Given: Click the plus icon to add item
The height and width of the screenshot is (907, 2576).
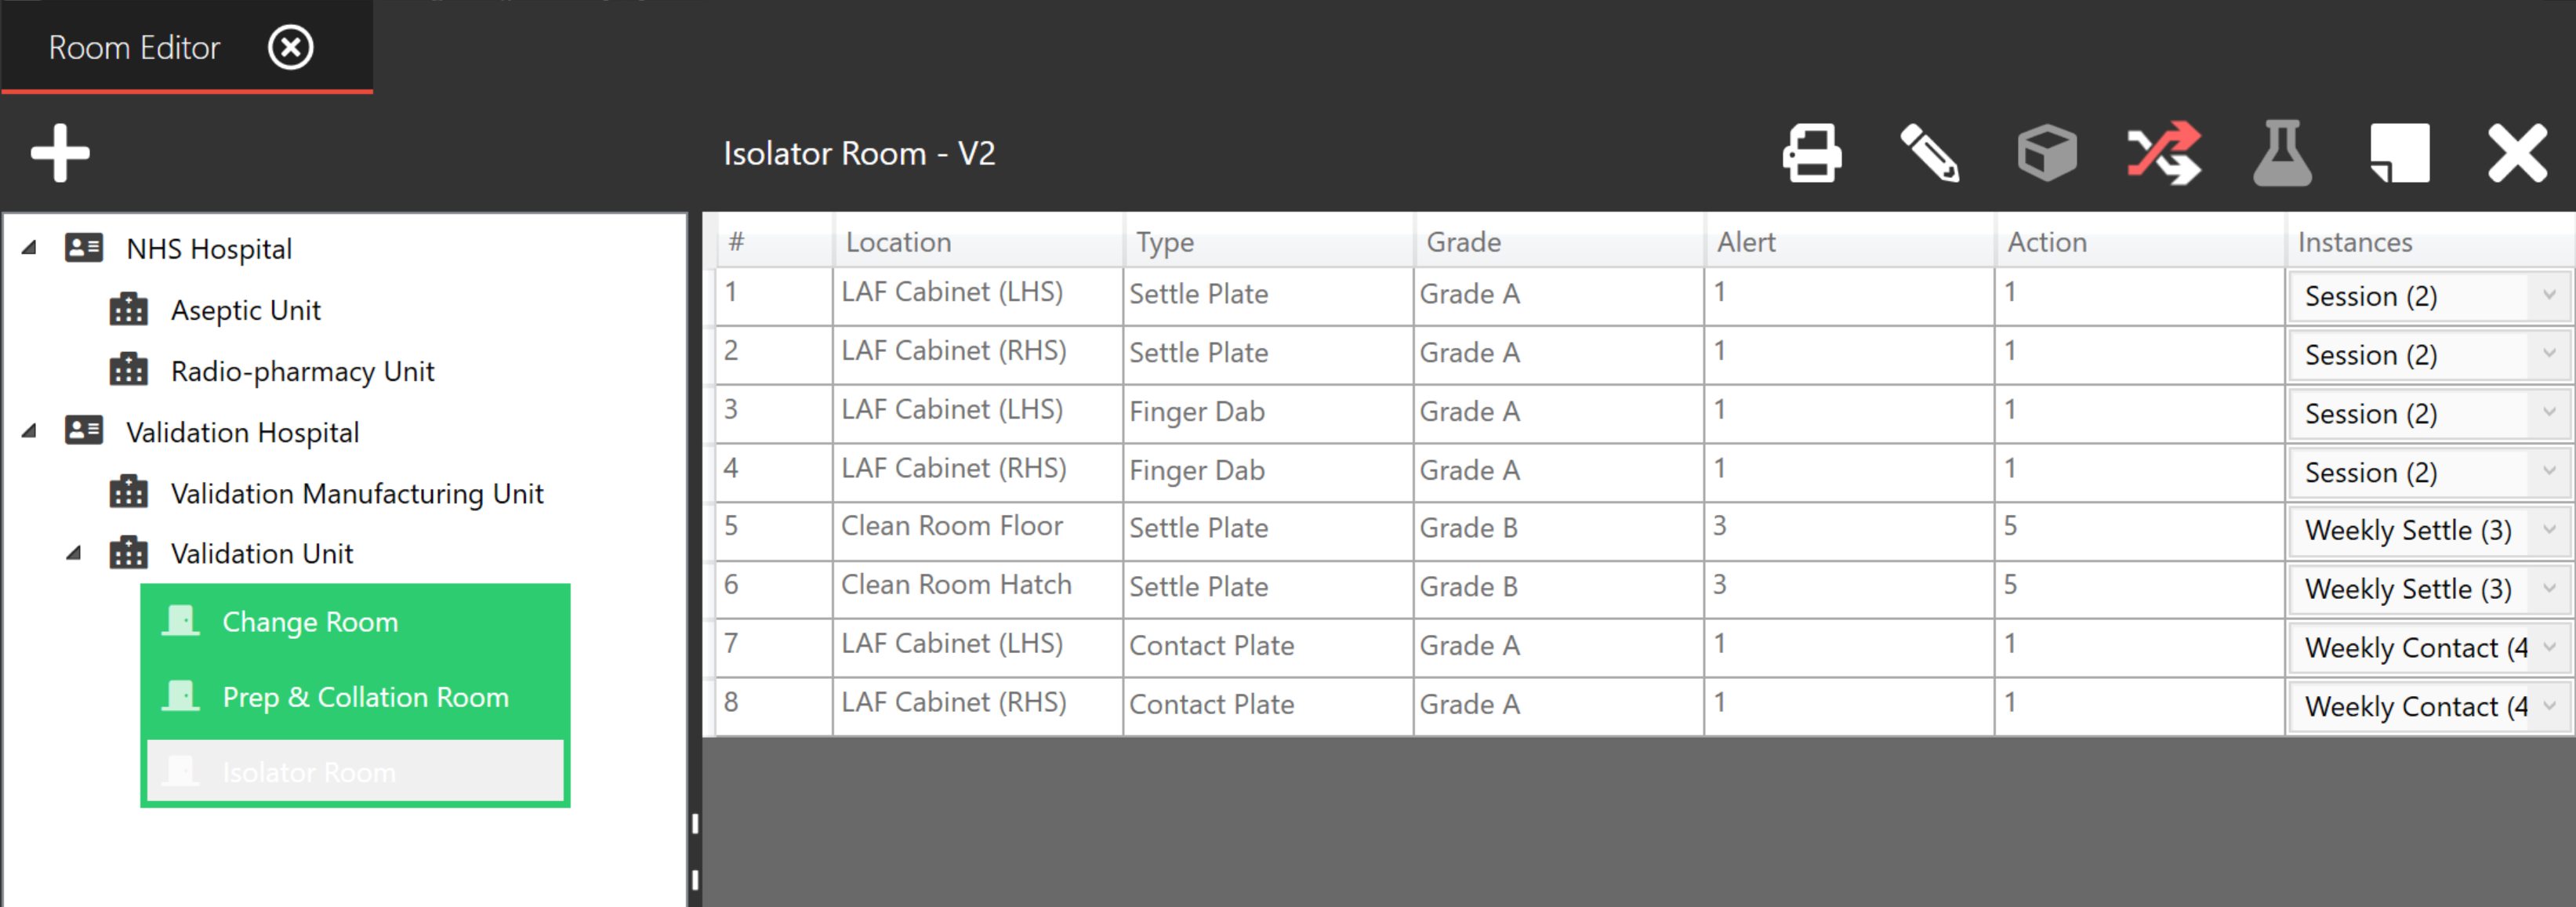Looking at the screenshot, I should click(60, 153).
